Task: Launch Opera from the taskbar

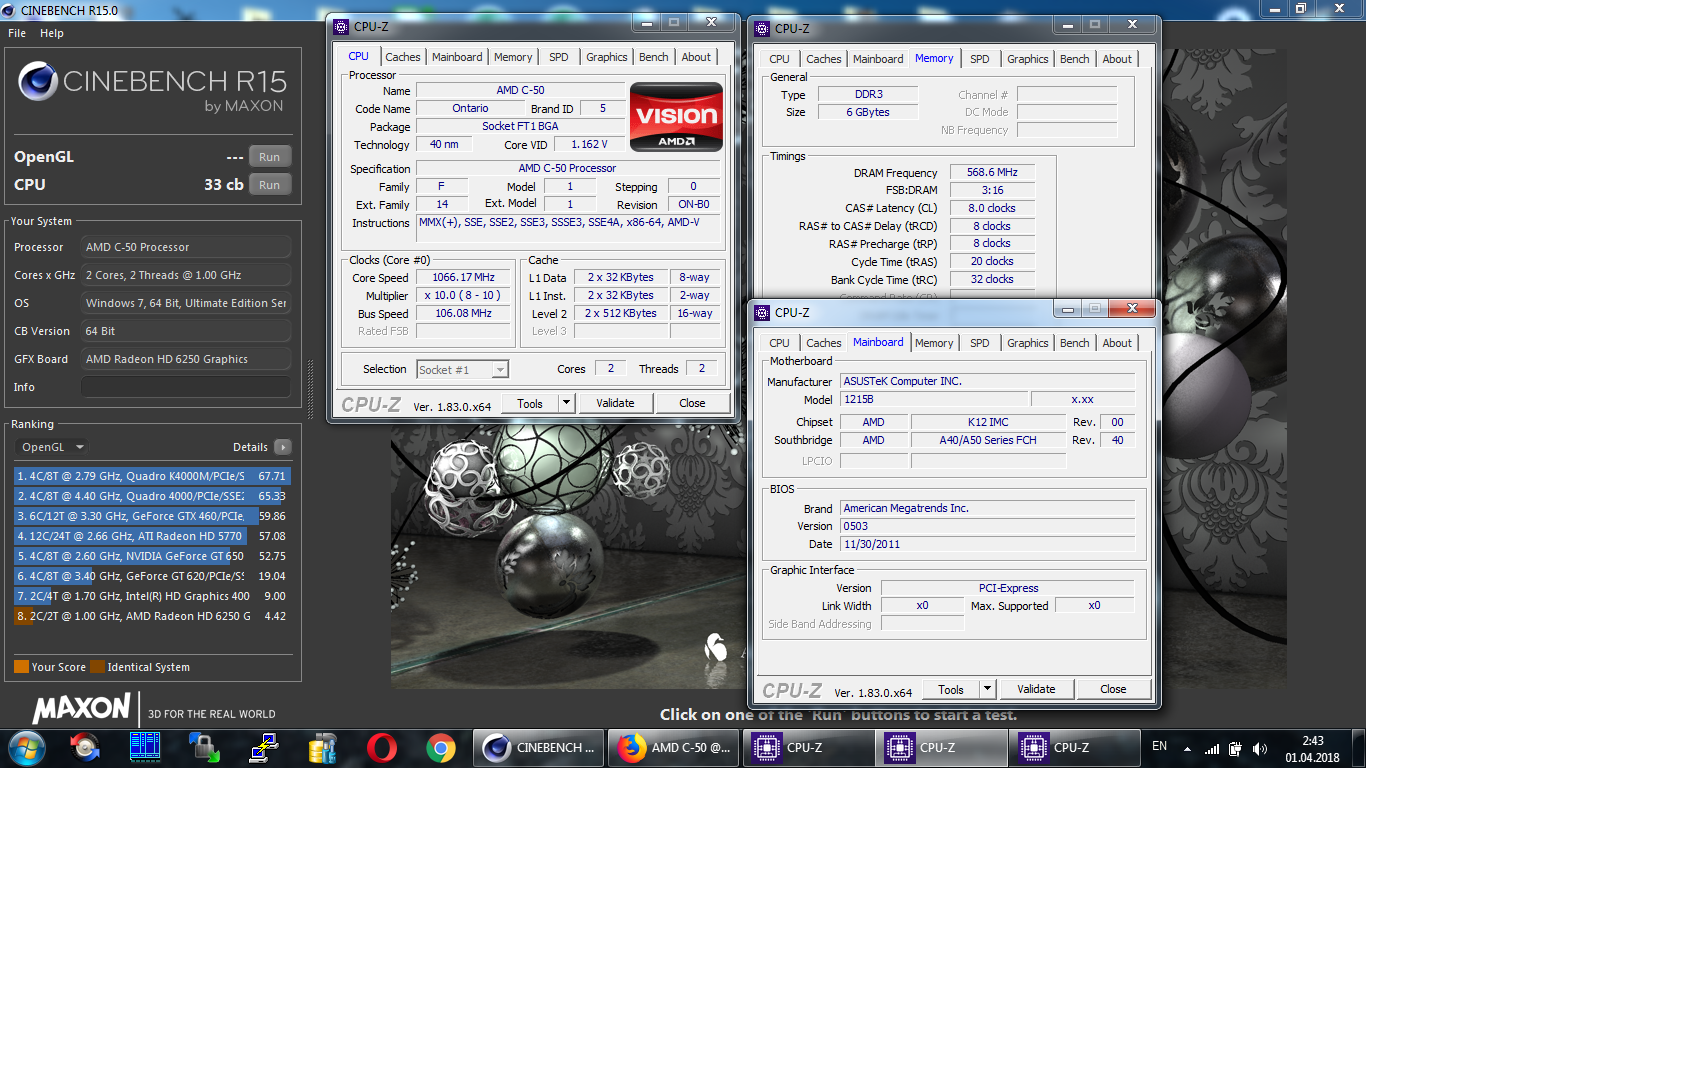Action: tap(381, 748)
